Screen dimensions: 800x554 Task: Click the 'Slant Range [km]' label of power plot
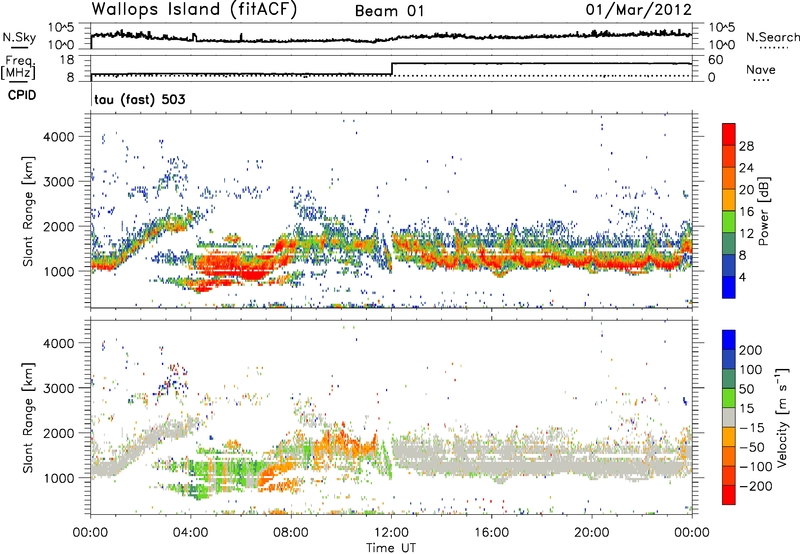[28, 211]
